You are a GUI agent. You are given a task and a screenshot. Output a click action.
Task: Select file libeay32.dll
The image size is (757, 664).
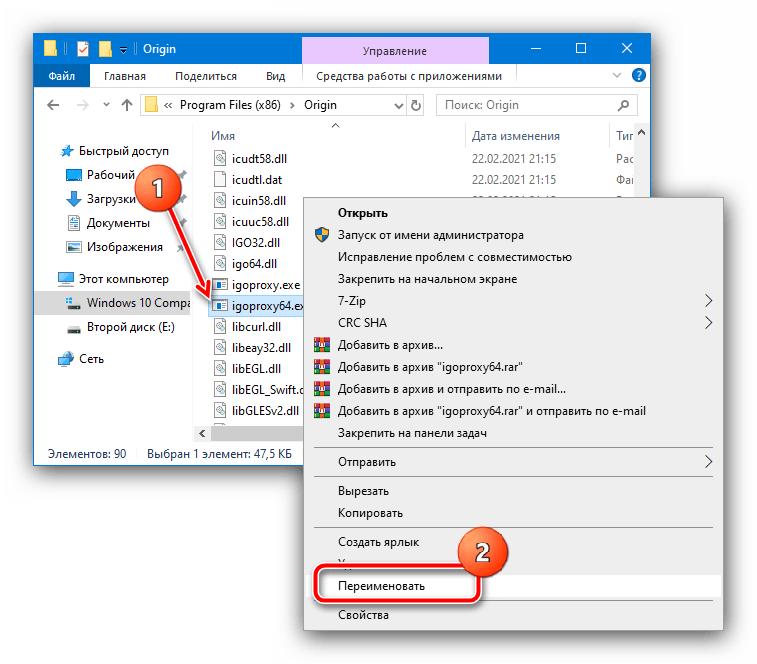coord(252,348)
